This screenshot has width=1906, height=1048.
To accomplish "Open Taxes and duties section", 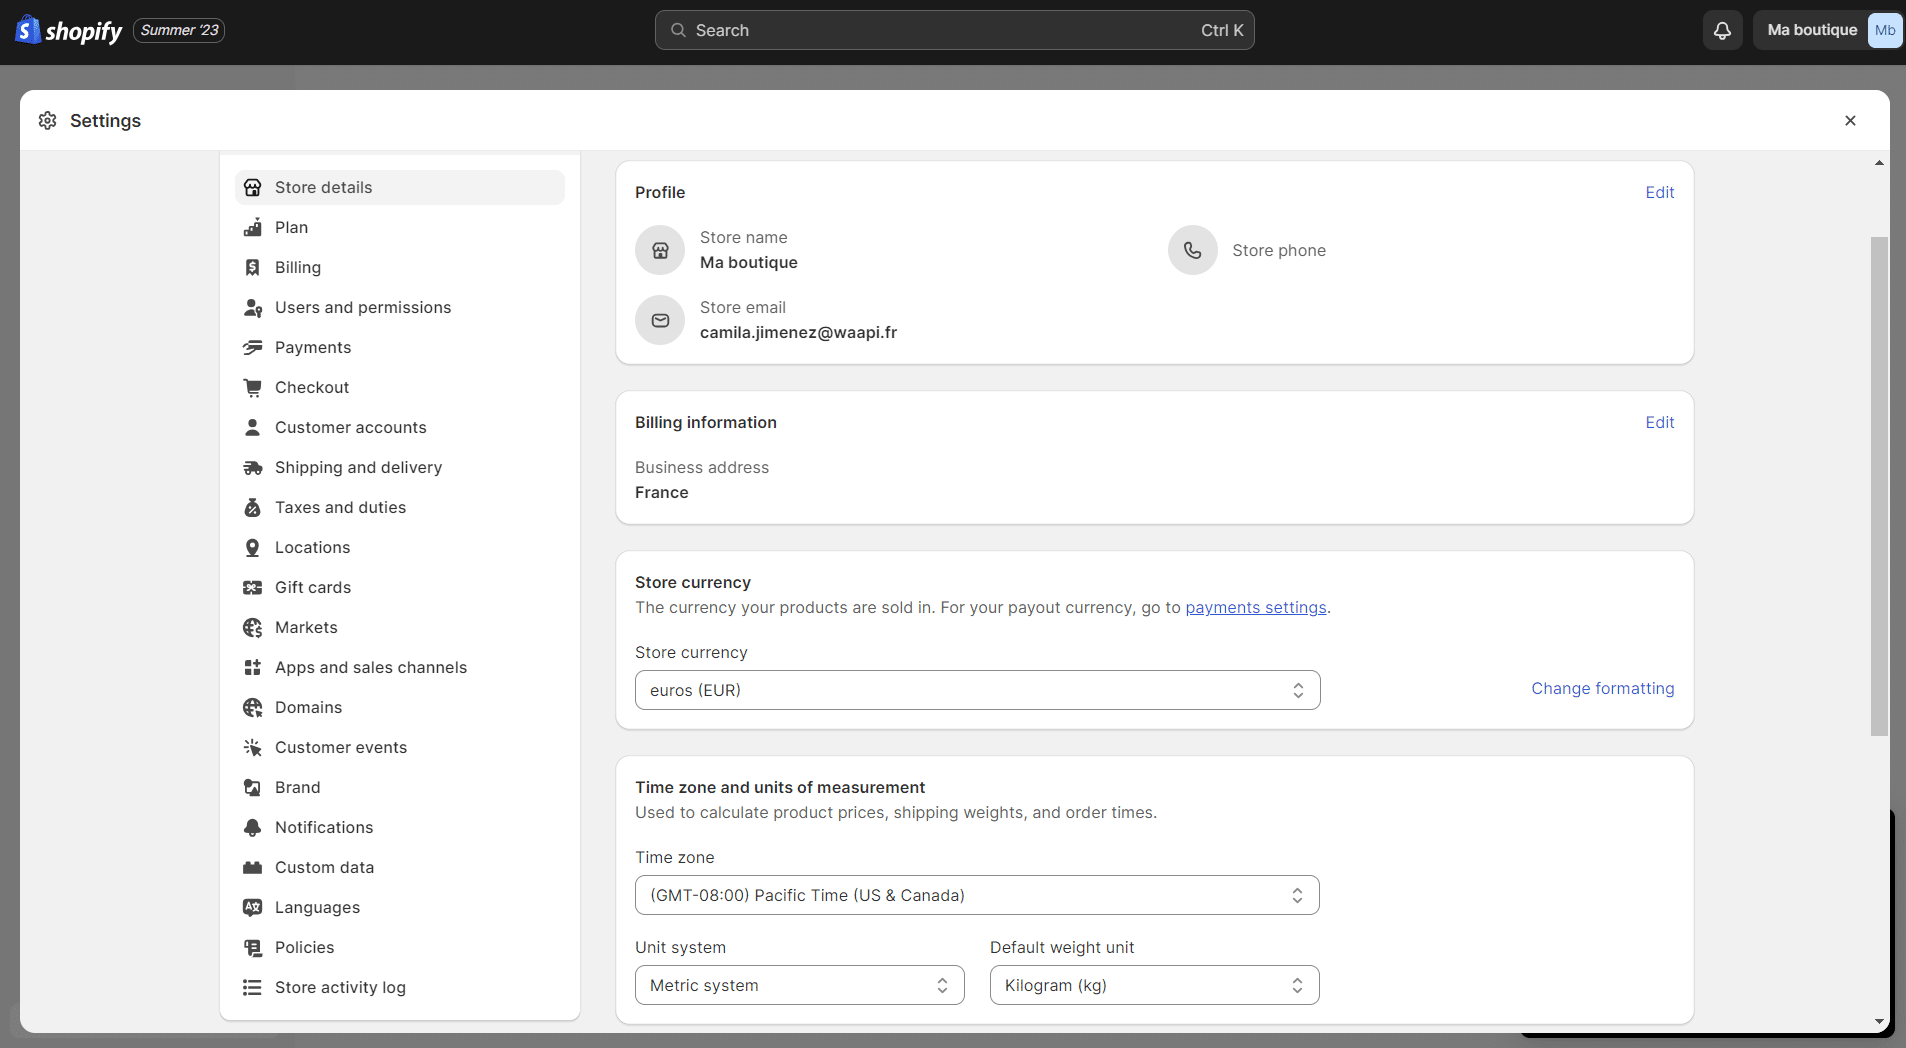I will pos(400,507).
